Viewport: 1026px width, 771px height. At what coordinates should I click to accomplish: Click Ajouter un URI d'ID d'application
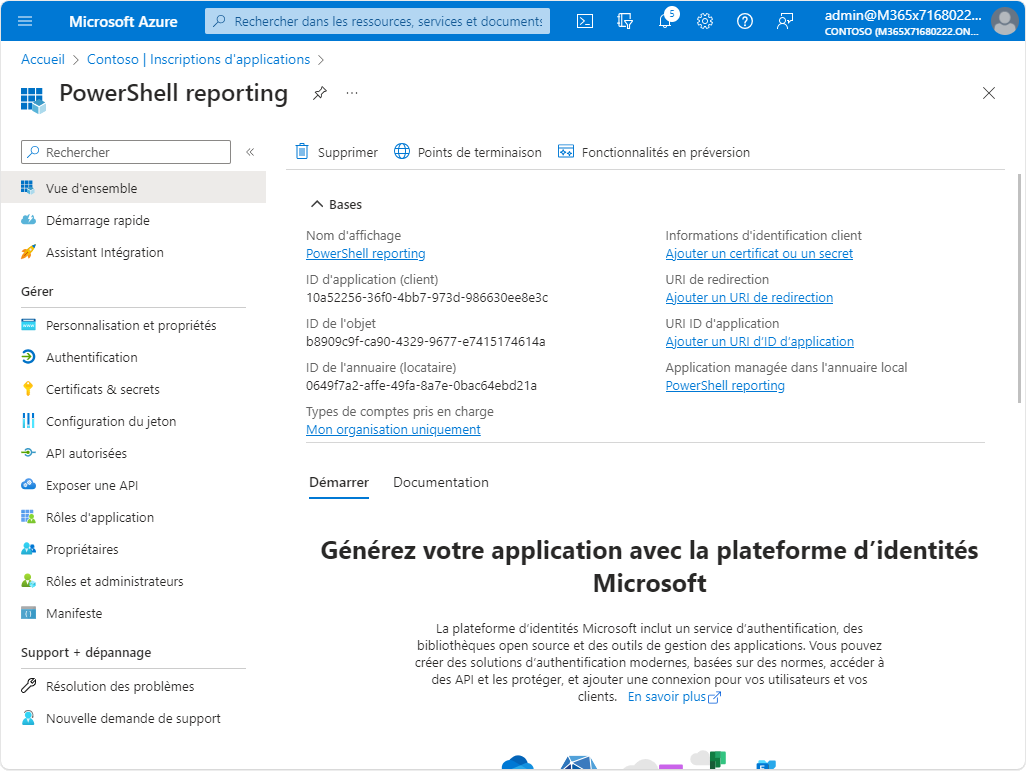point(760,341)
